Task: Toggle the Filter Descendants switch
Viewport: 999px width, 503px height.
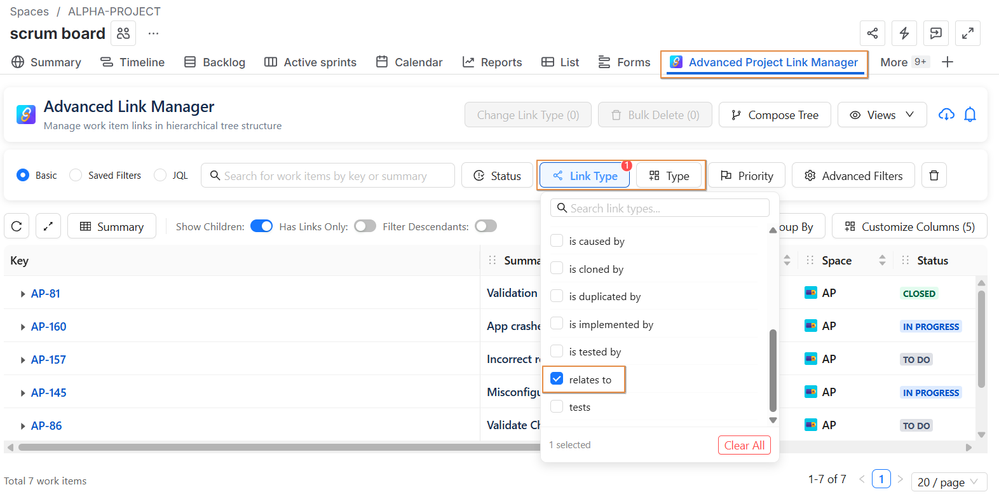Action: point(485,226)
